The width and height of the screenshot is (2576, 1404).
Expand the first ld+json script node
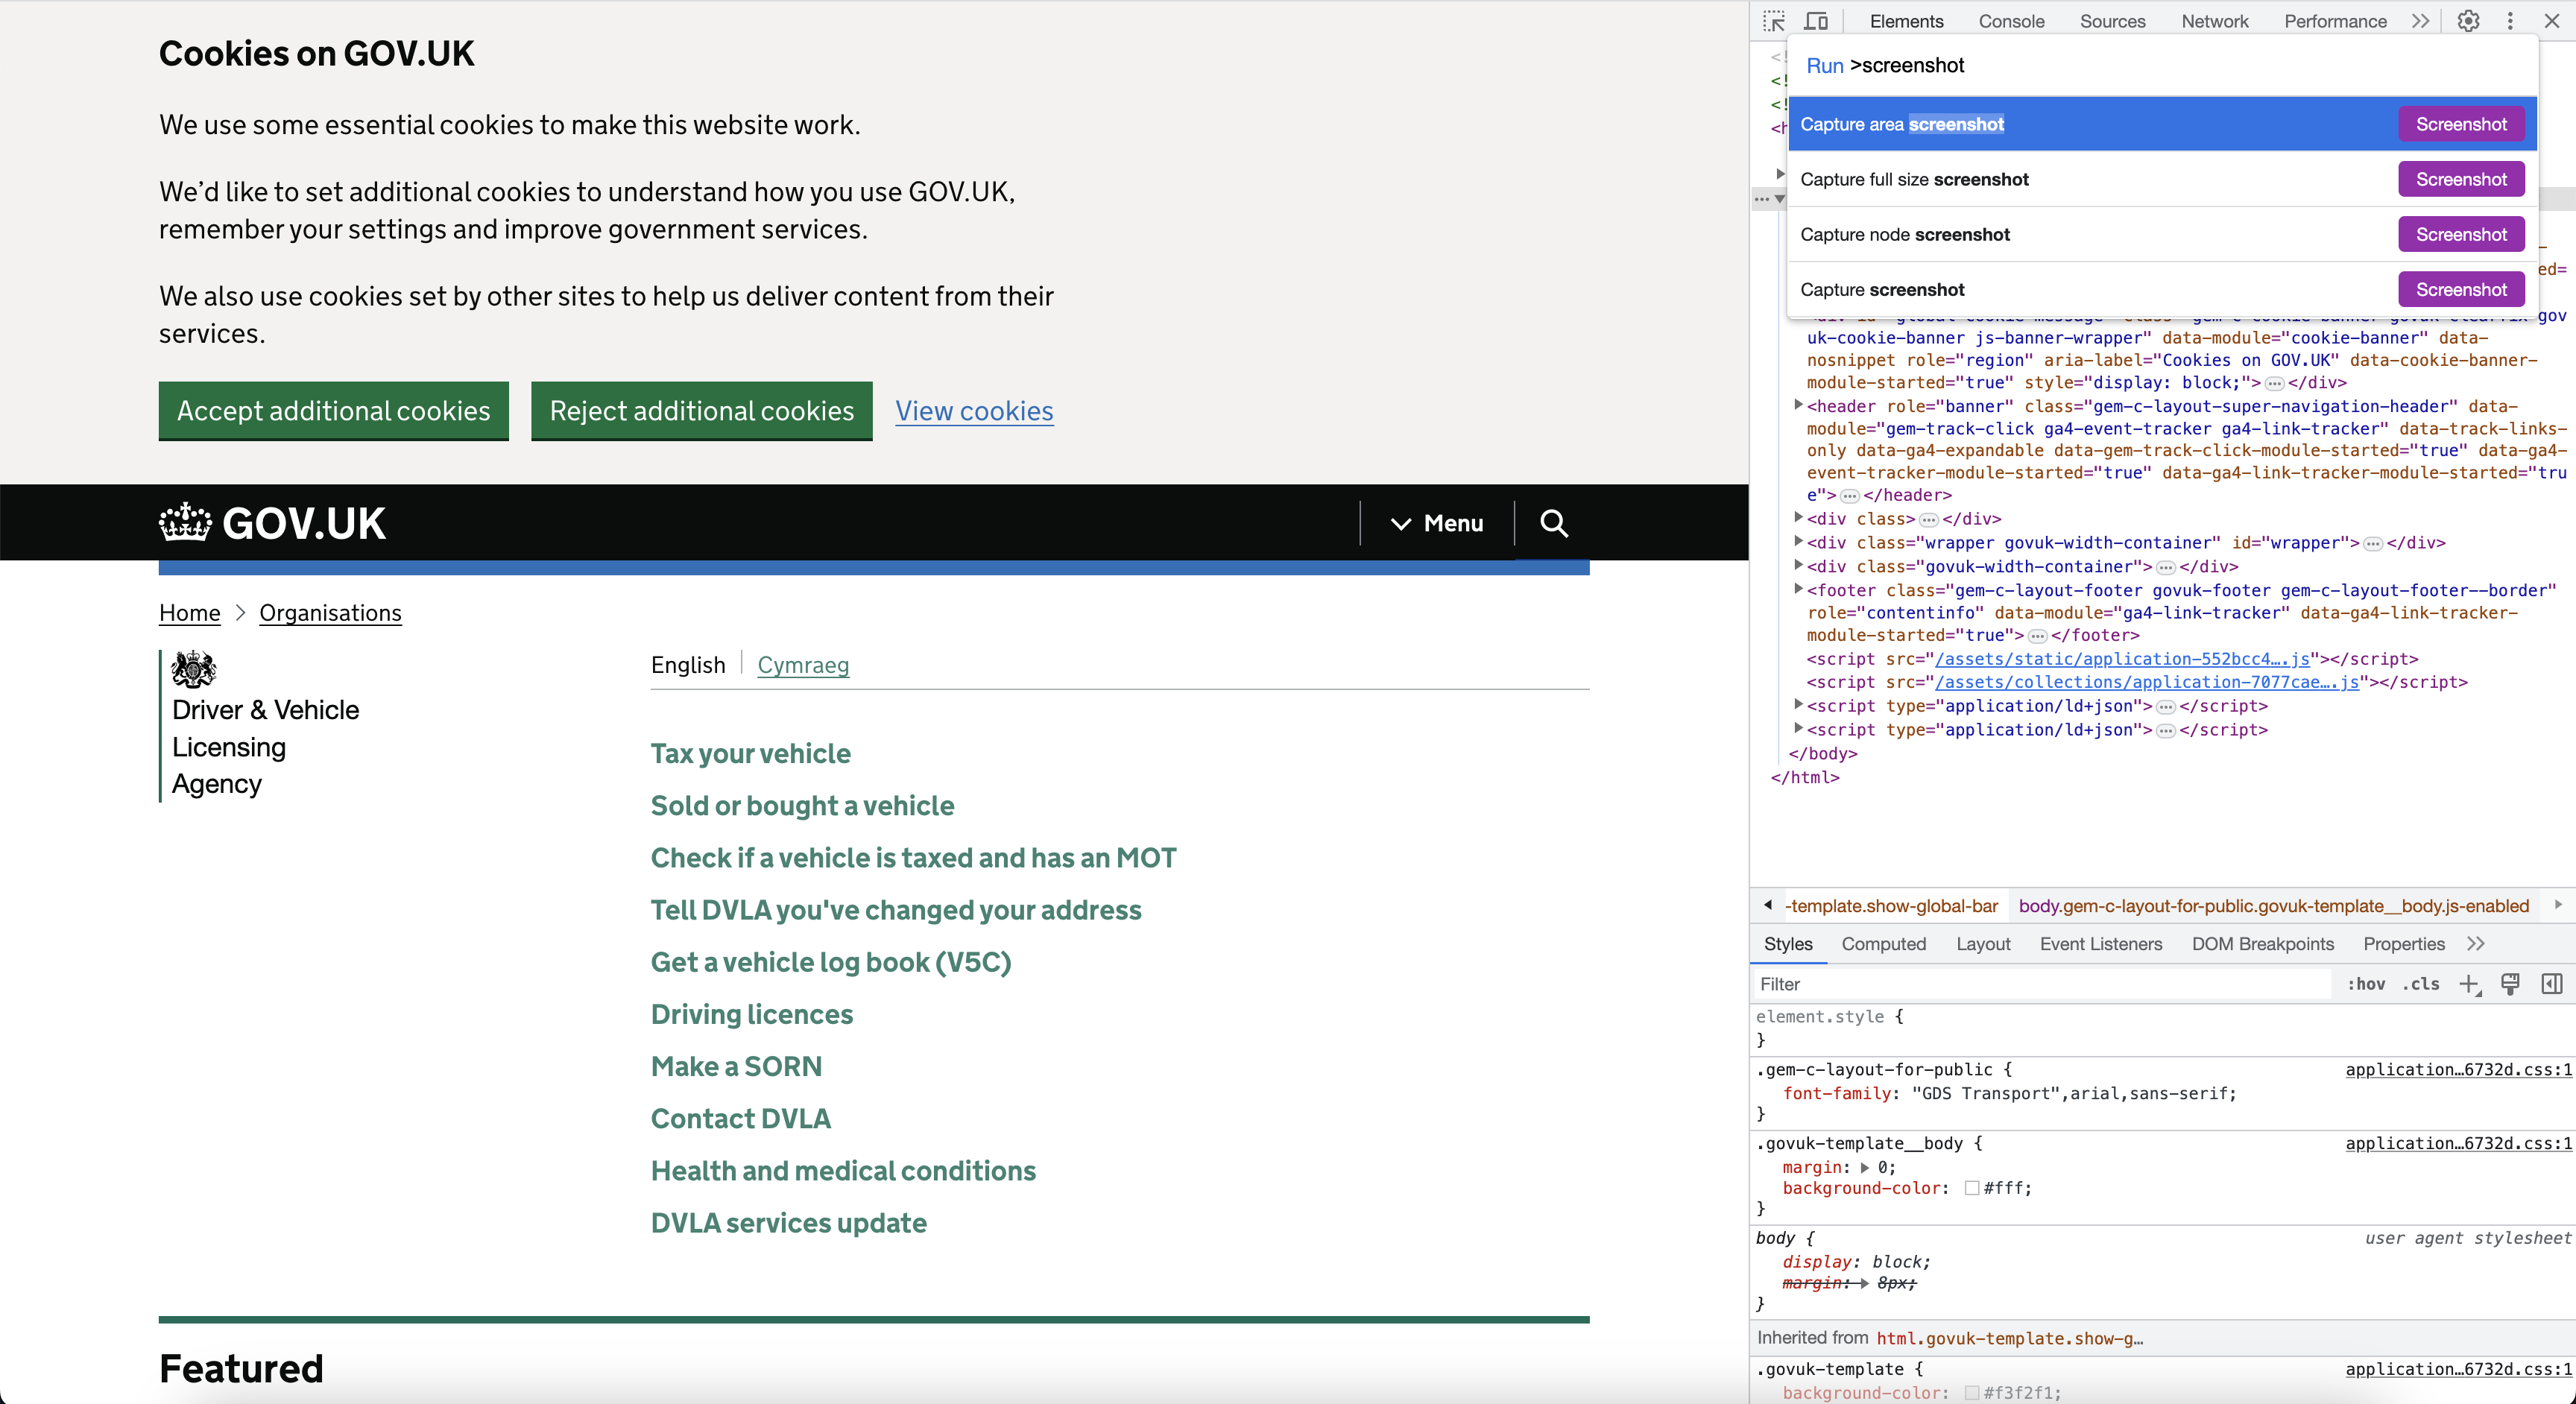pyautogui.click(x=1798, y=705)
